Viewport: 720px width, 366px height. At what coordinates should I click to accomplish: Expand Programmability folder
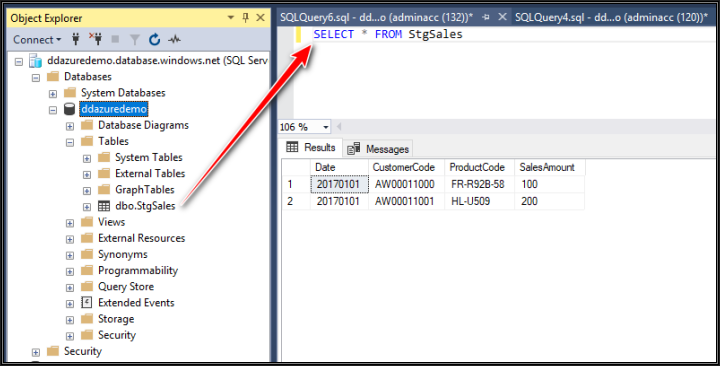[70, 271]
